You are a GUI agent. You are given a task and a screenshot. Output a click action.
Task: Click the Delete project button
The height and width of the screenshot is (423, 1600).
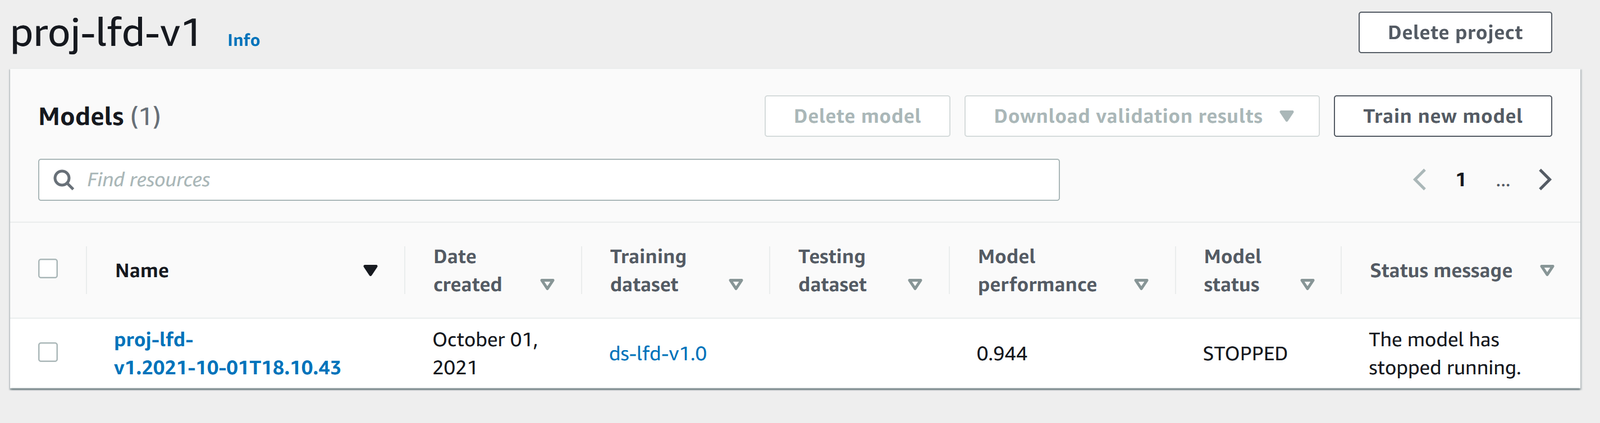[1454, 33]
